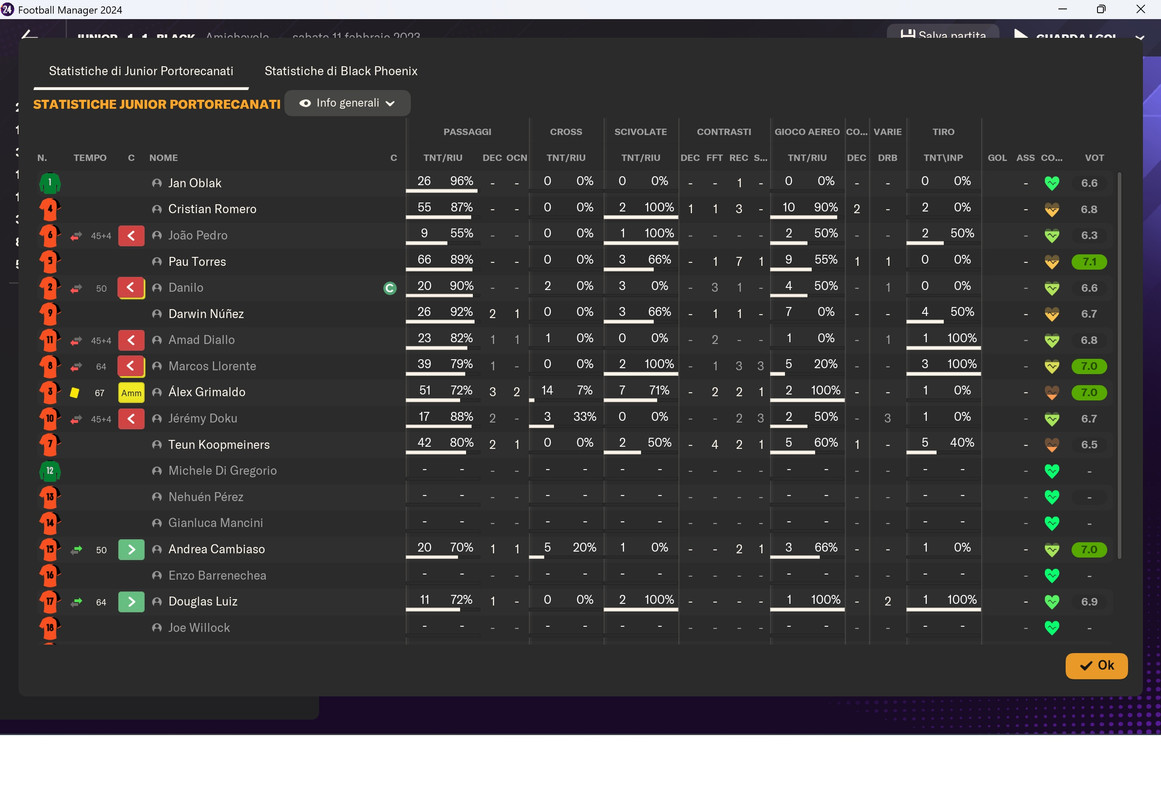Viewport: 1161px width, 800px height.
Task: Click the yellow Amm badge on Álex Grimaldo's row
Action: tap(131, 393)
